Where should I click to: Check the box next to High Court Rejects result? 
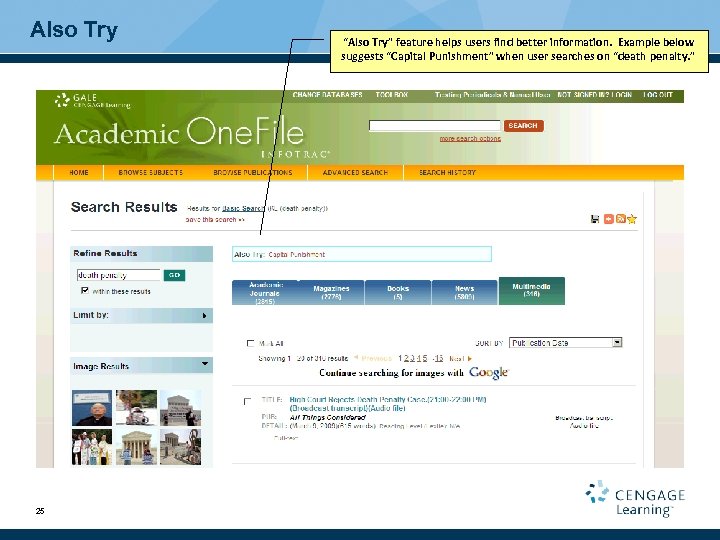coord(247,401)
